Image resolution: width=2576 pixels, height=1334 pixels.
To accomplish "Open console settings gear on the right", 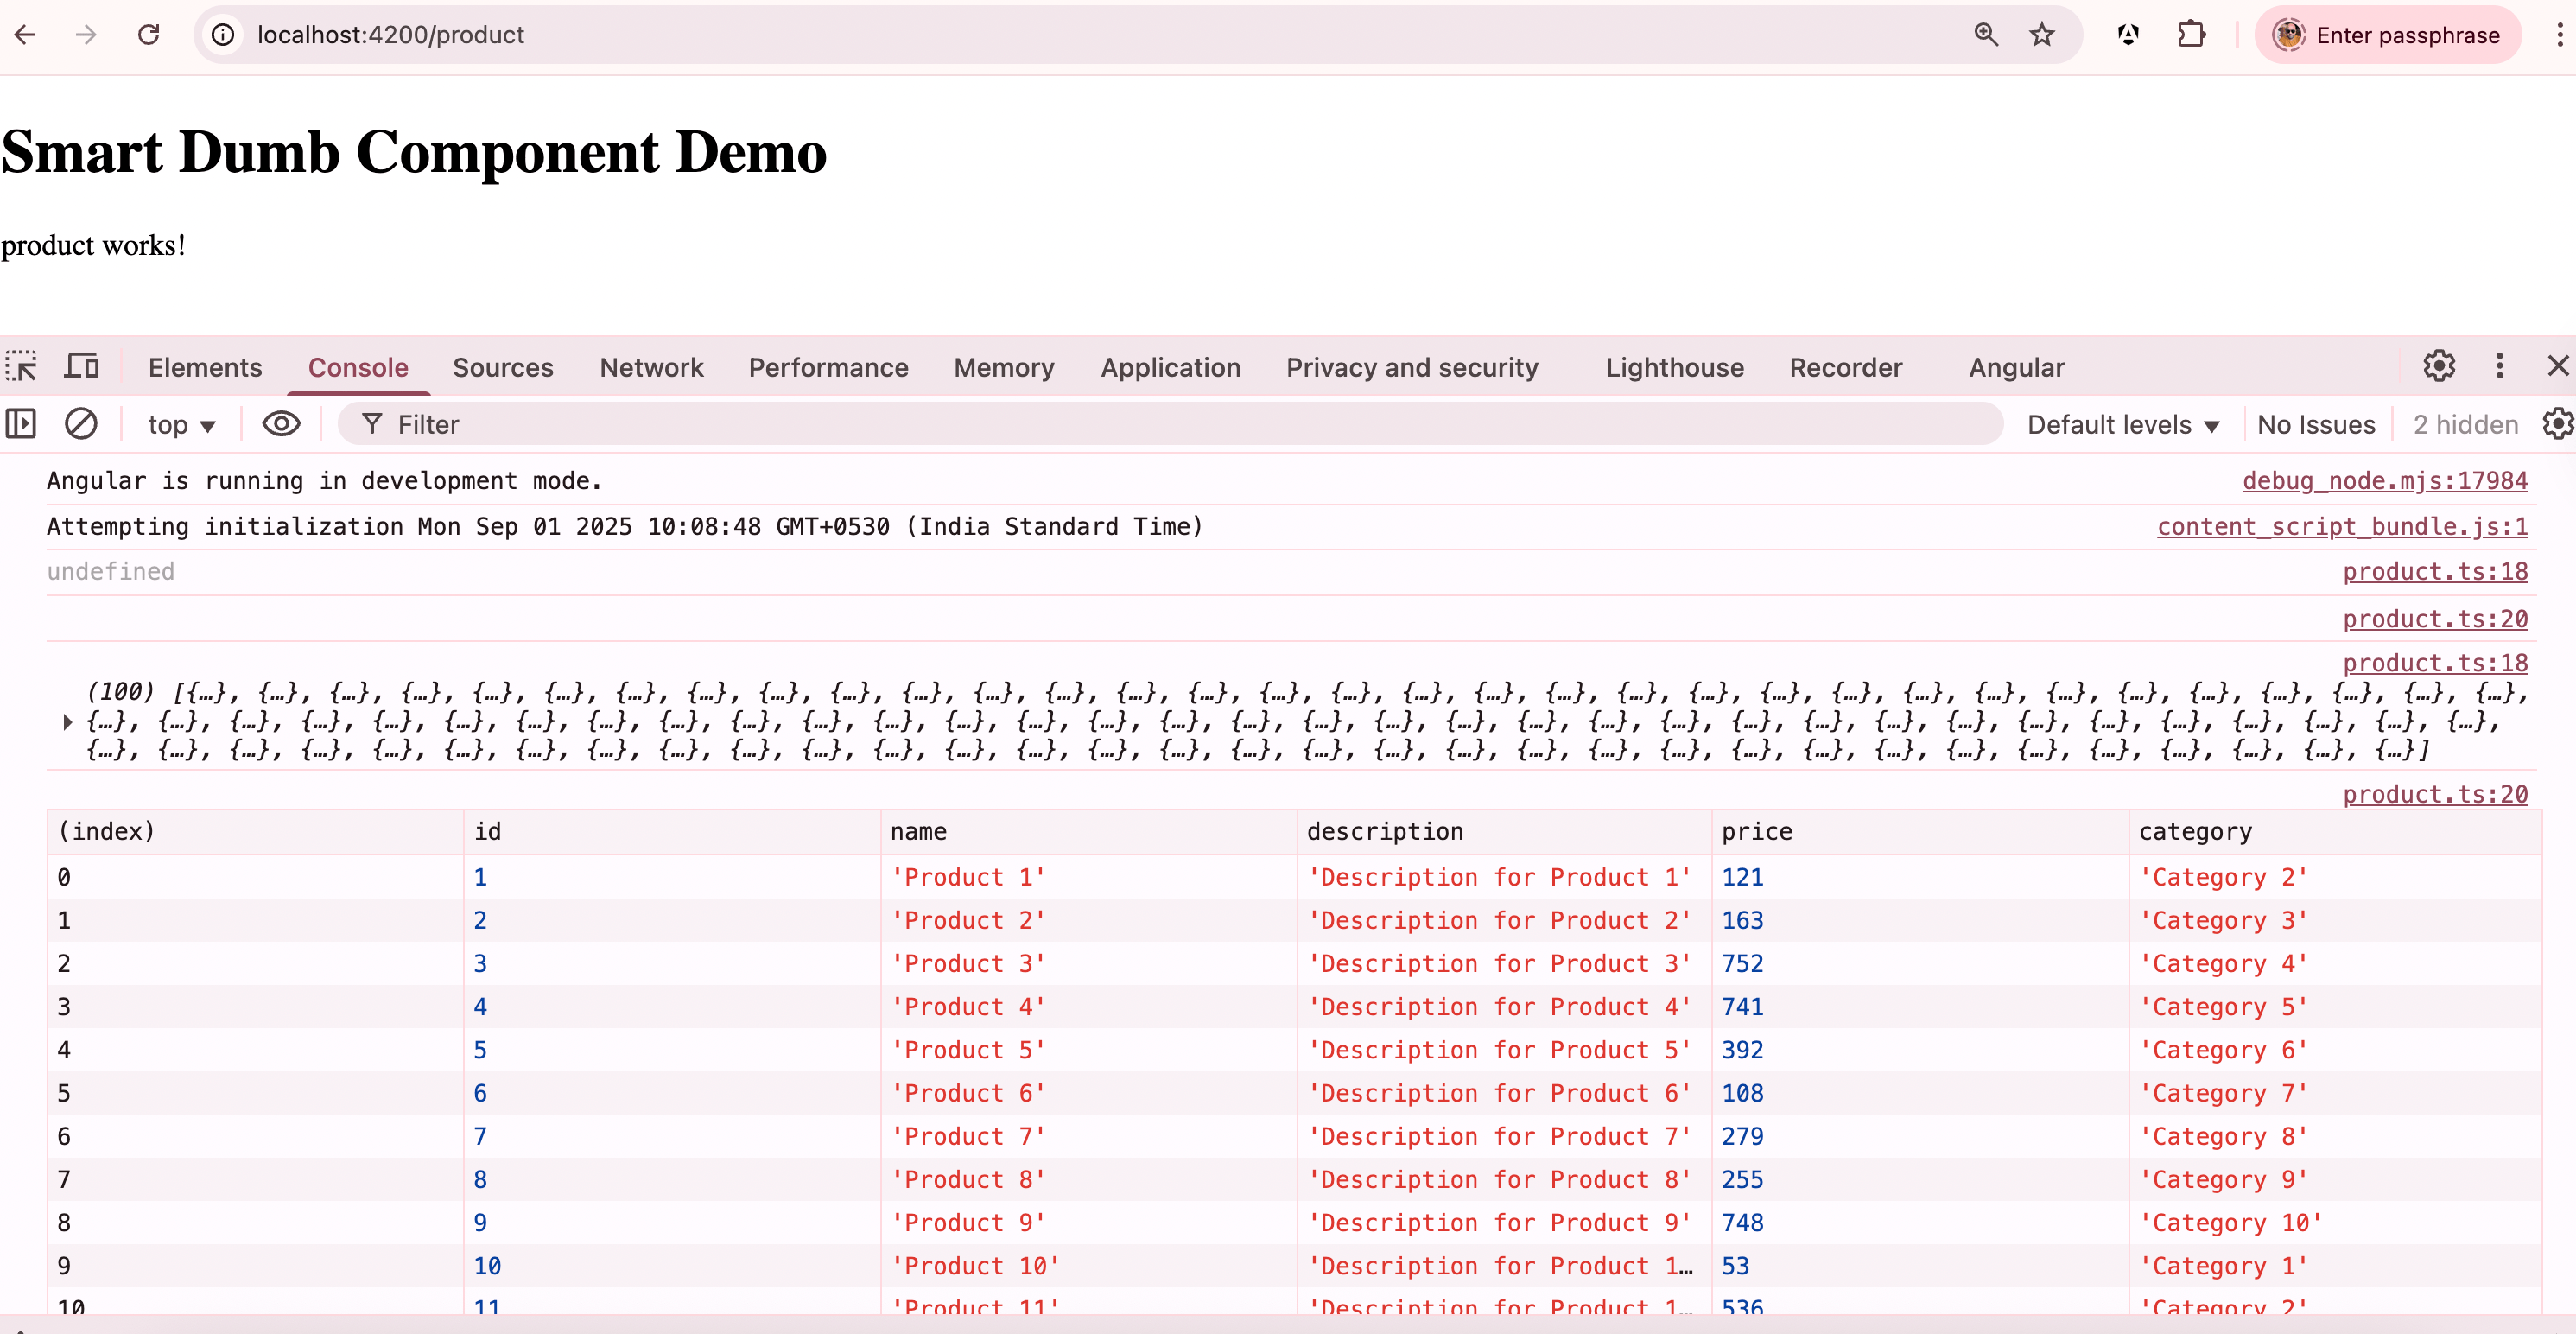I will (x=2557, y=424).
